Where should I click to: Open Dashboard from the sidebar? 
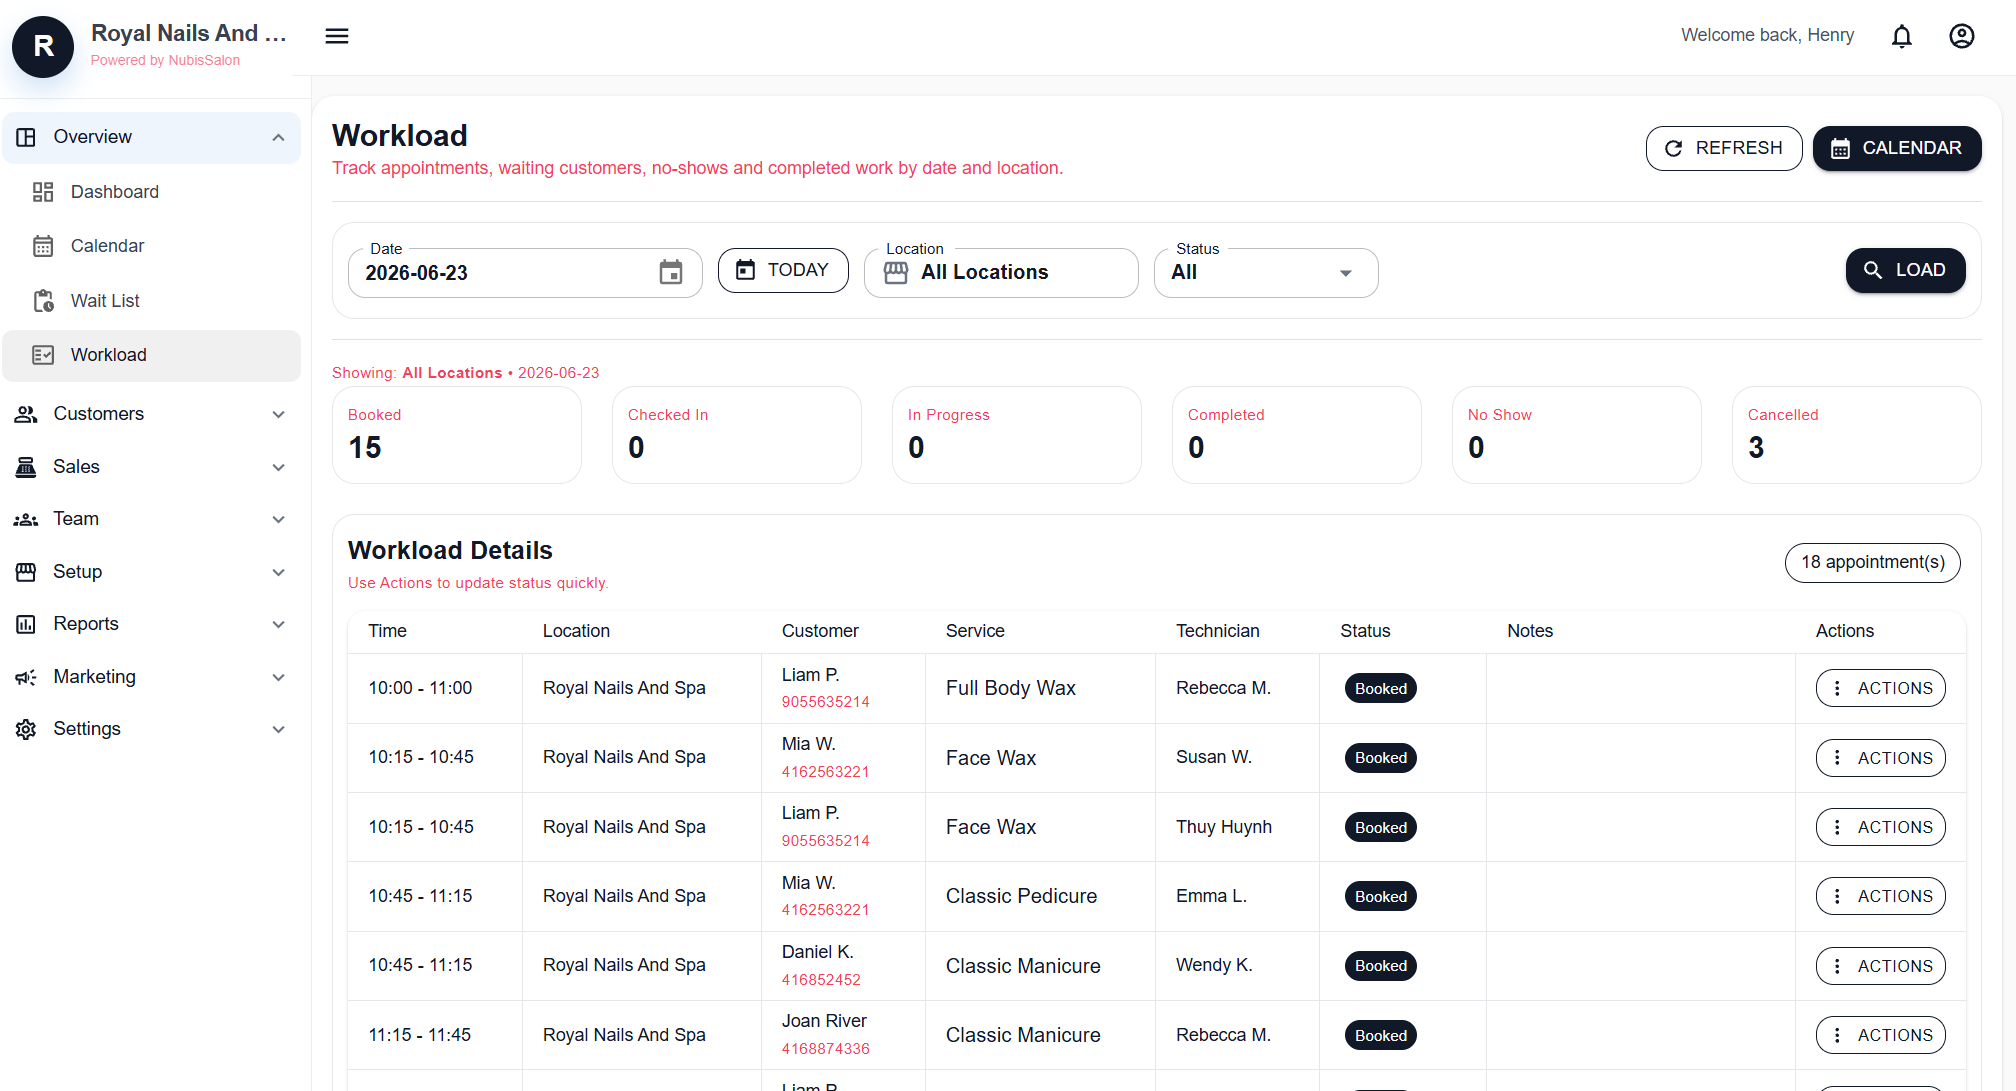[x=152, y=192]
